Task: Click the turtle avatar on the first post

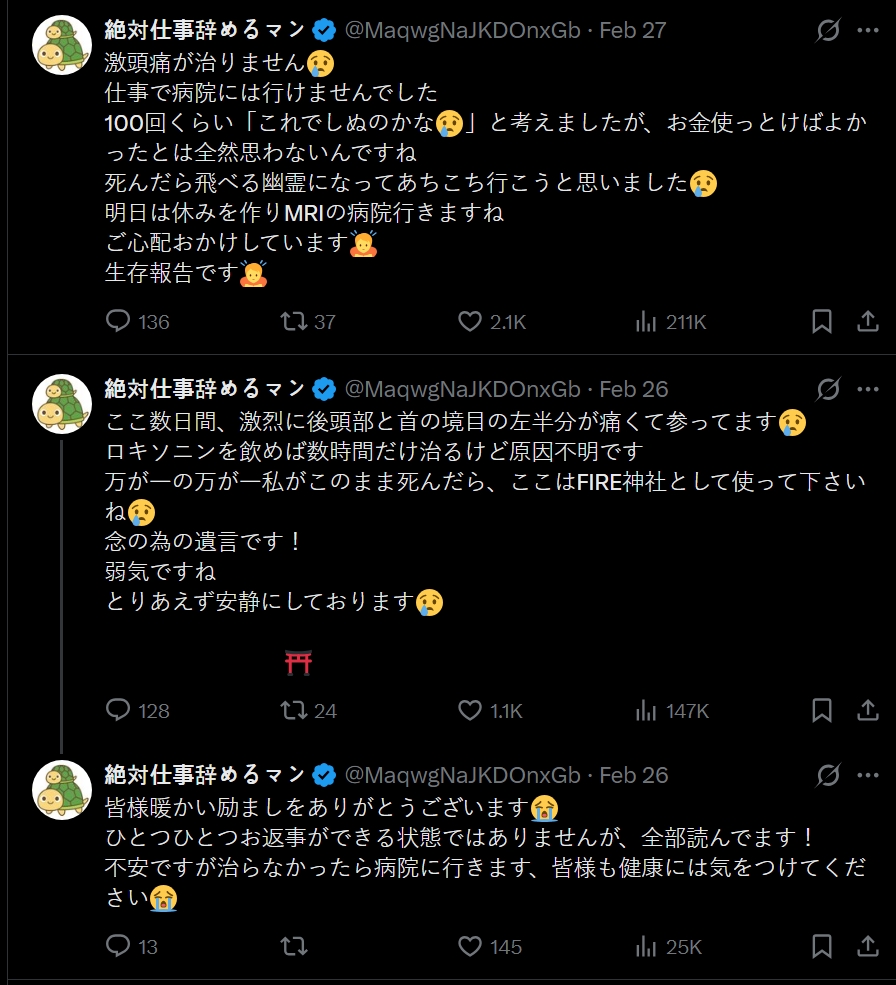Action: 63,46
